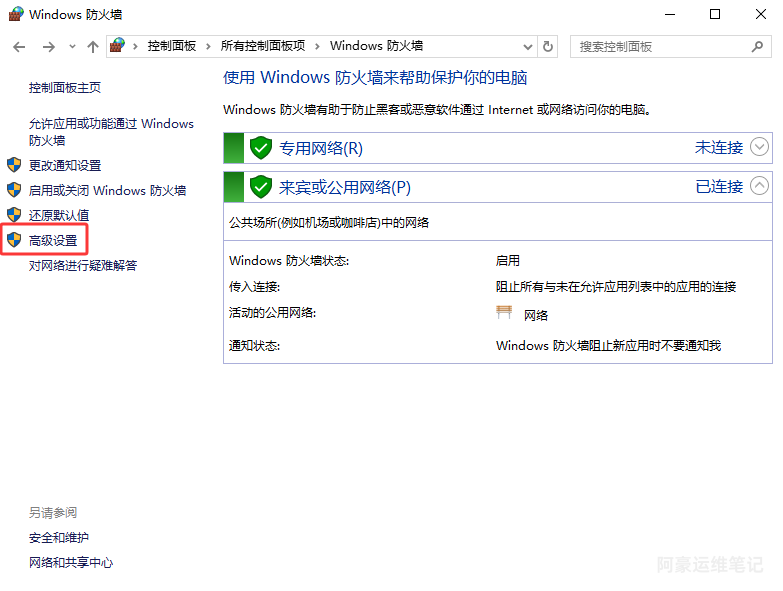Open 高级设置 link
The height and width of the screenshot is (591, 783).
click(53, 241)
